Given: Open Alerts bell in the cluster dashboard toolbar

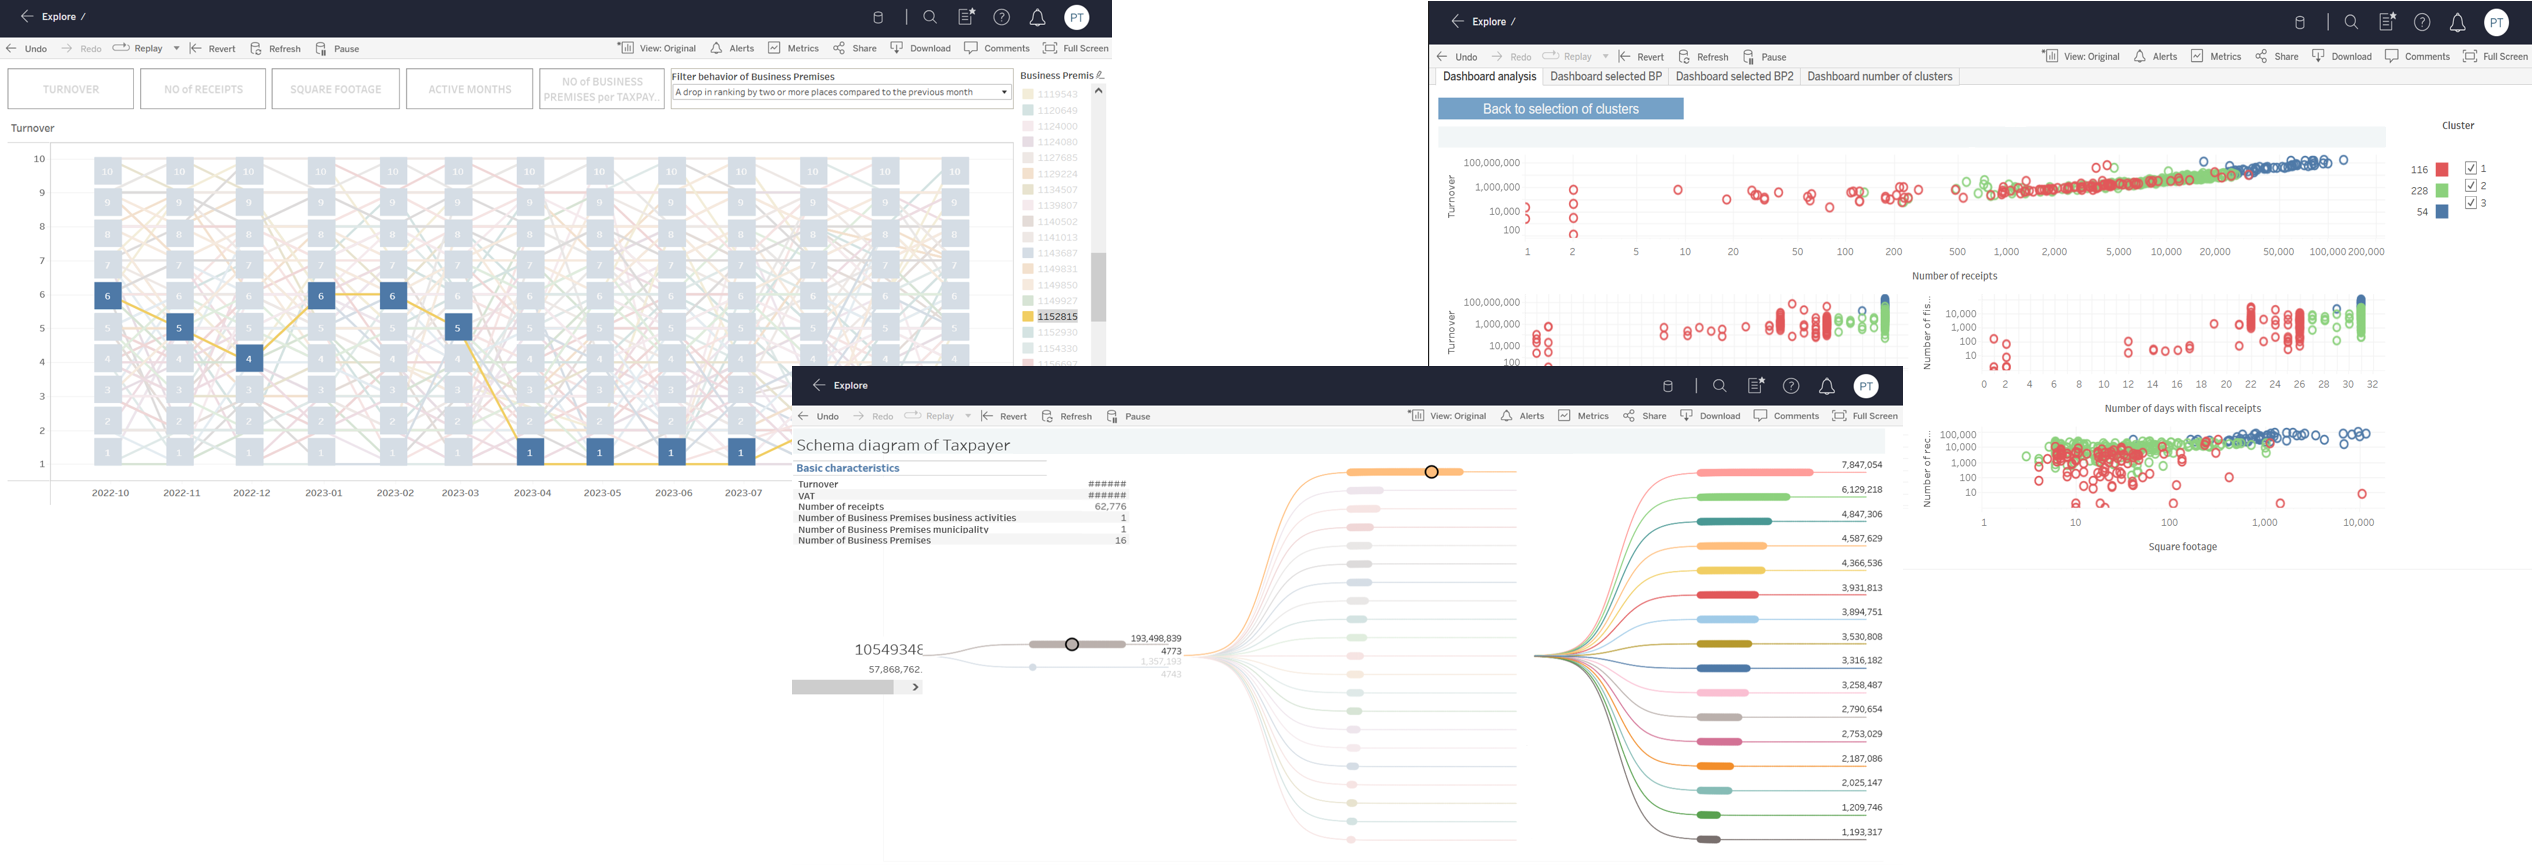Looking at the screenshot, I should [2139, 57].
